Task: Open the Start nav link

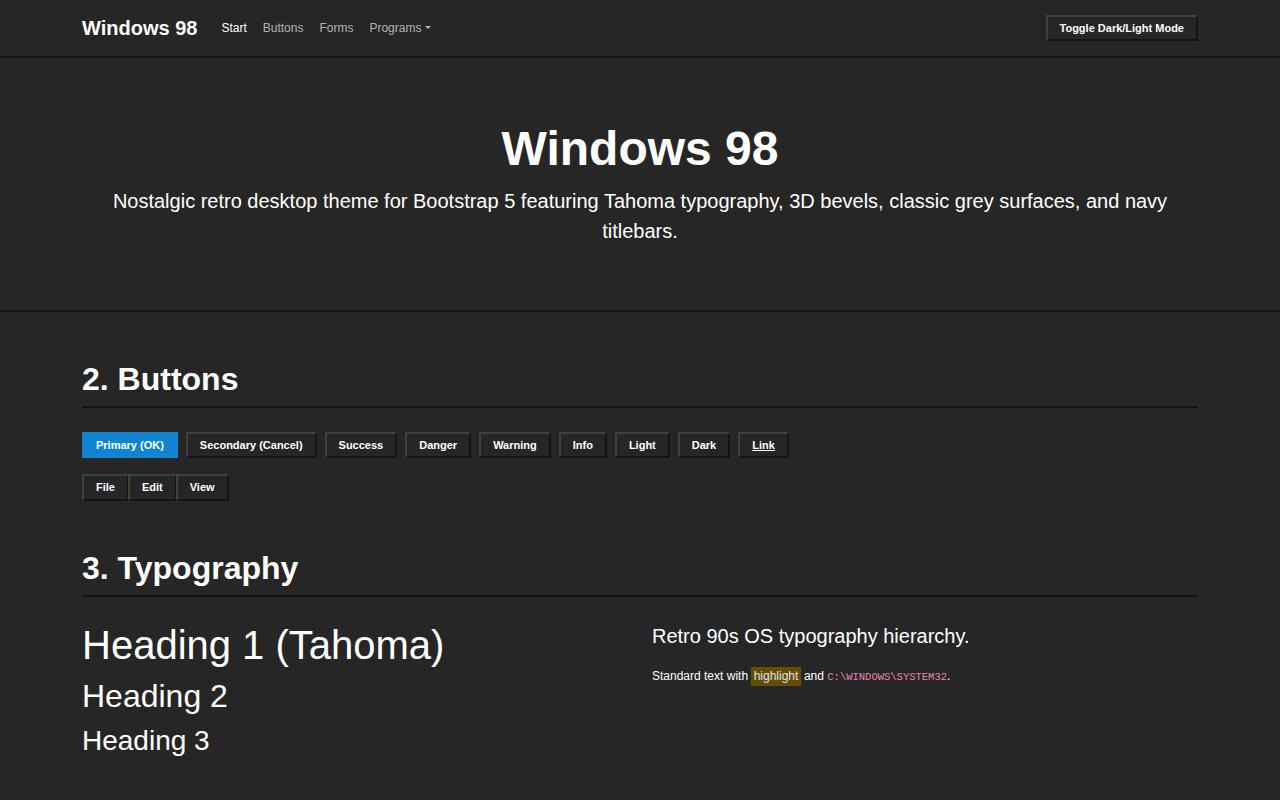Action: [x=234, y=28]
